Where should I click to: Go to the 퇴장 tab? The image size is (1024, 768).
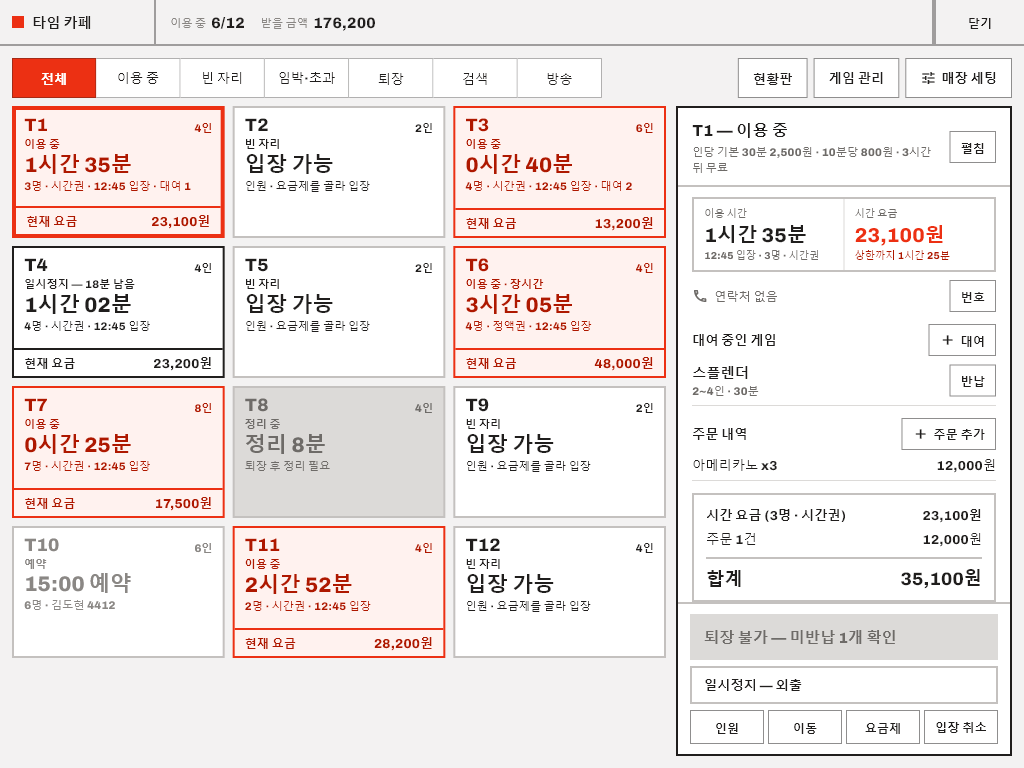[x=391, y=78]
